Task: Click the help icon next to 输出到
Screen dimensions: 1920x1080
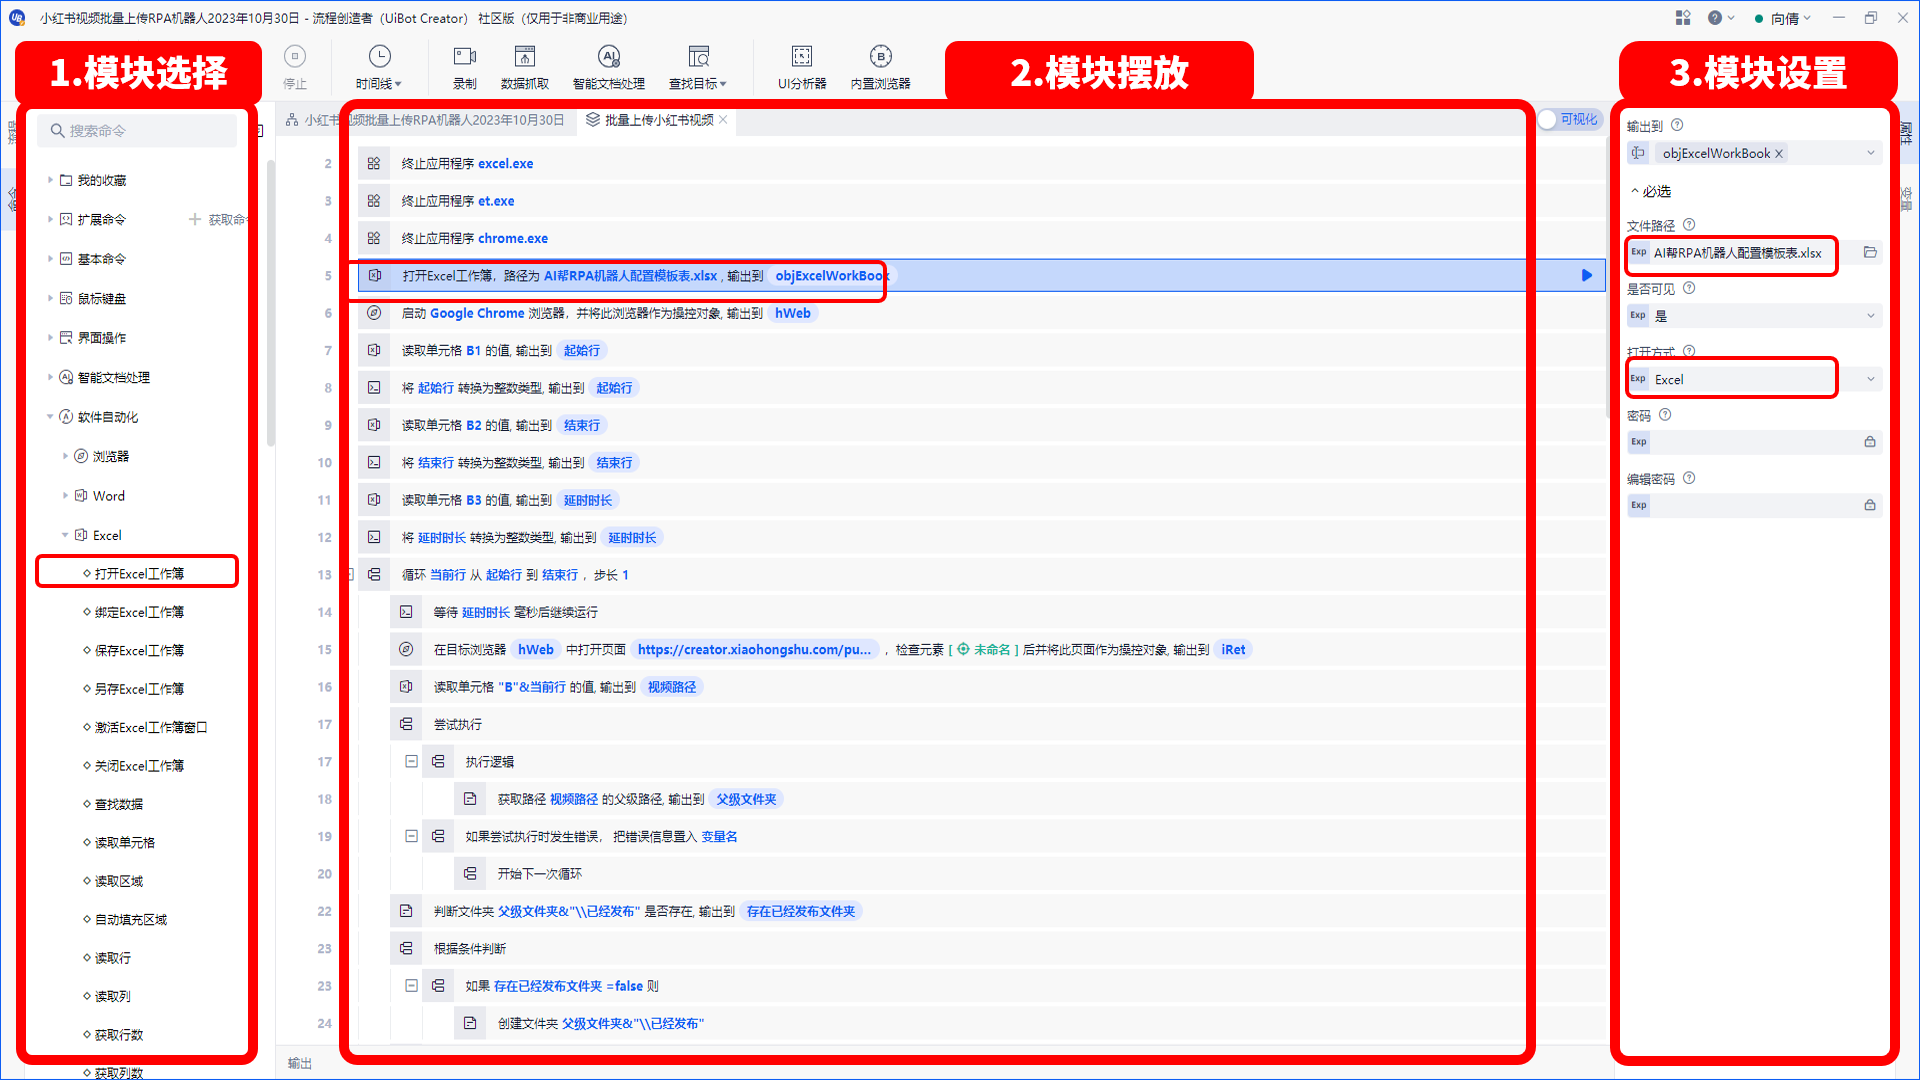Action: (1677, 126)
